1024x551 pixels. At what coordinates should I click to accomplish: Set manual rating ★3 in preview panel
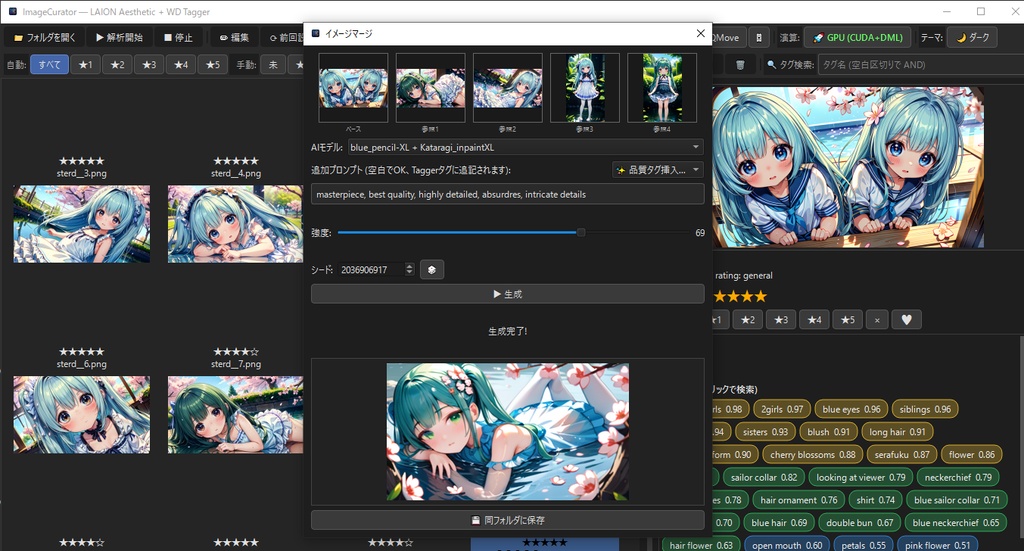[x=781, y=320]
